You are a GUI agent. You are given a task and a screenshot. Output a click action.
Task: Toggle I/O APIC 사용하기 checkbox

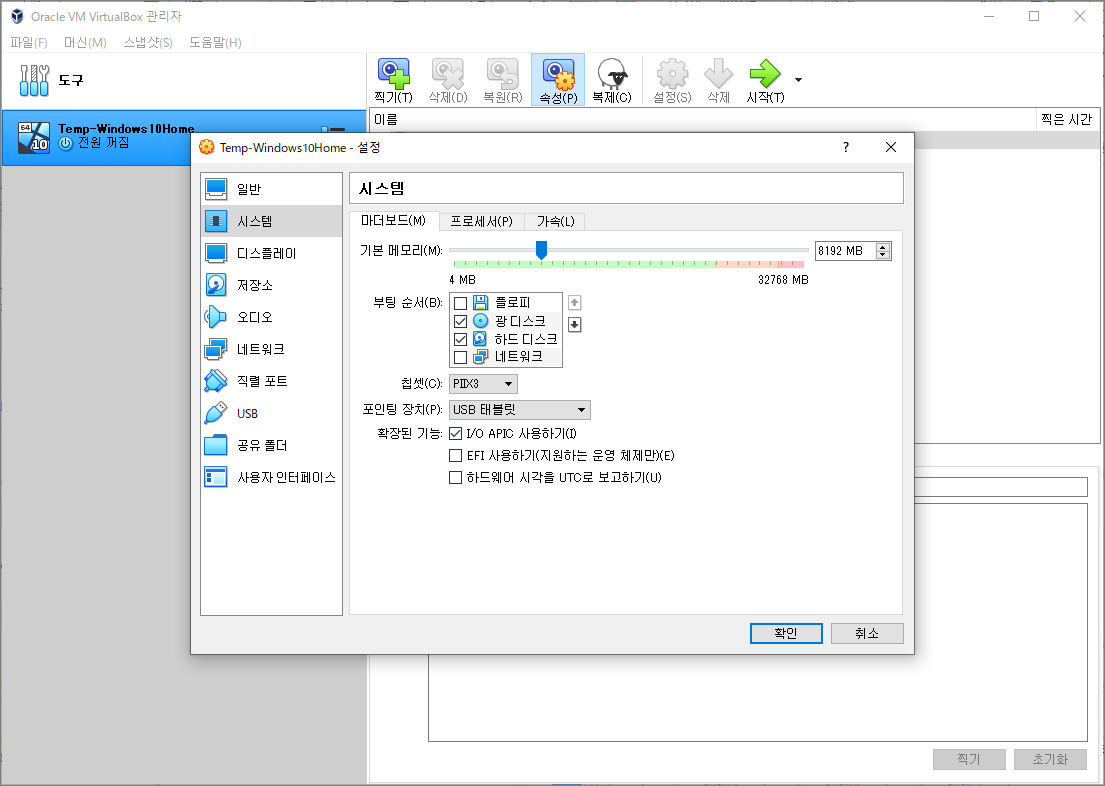coord(455,434)
